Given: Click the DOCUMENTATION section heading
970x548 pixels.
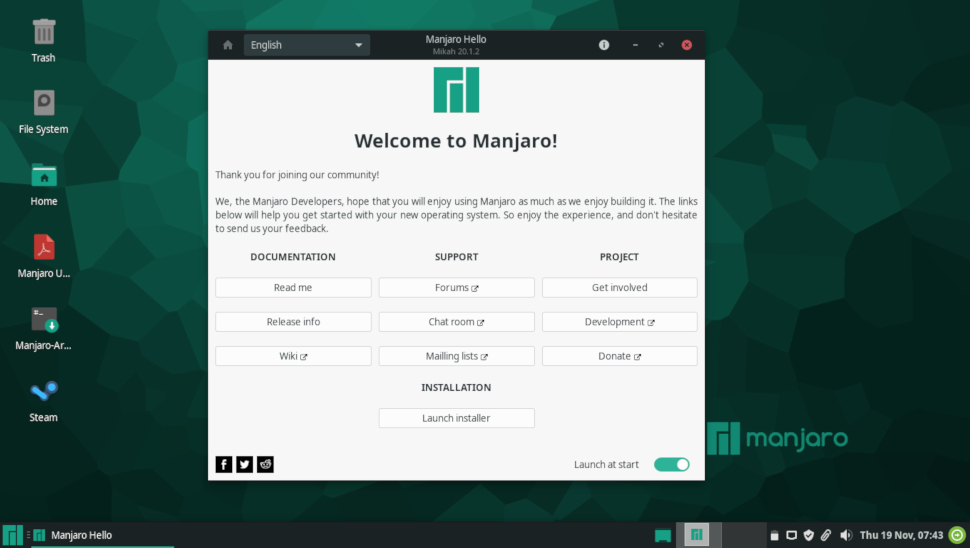Looking at the screenshot, I should [x=293, y=257].
